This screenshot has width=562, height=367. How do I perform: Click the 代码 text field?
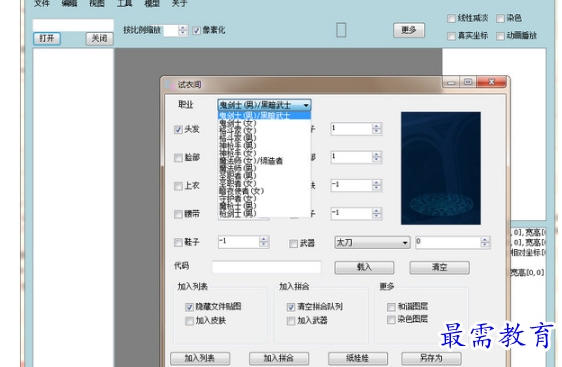(x=266, y=267)
